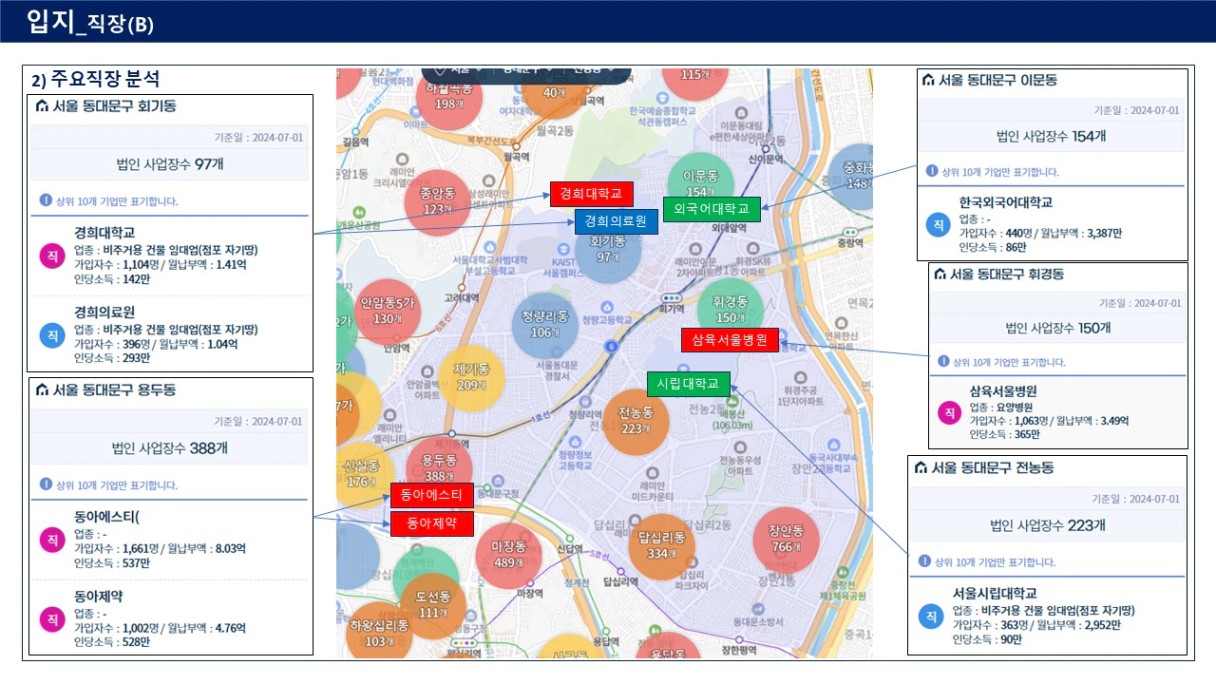This screenshot has height=684, width=1216.
Task: Click the 인당소득 : 537만 value
Action: (x=112, y=563)
